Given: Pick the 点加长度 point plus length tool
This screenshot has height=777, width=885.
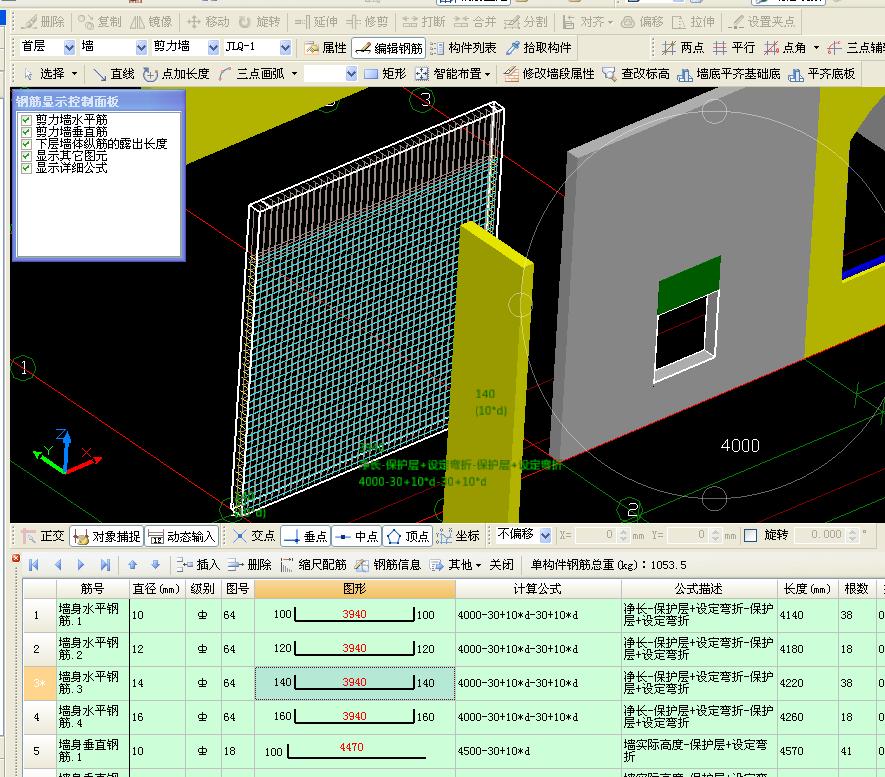Looking at the screenshot, I should click(176, 74).
